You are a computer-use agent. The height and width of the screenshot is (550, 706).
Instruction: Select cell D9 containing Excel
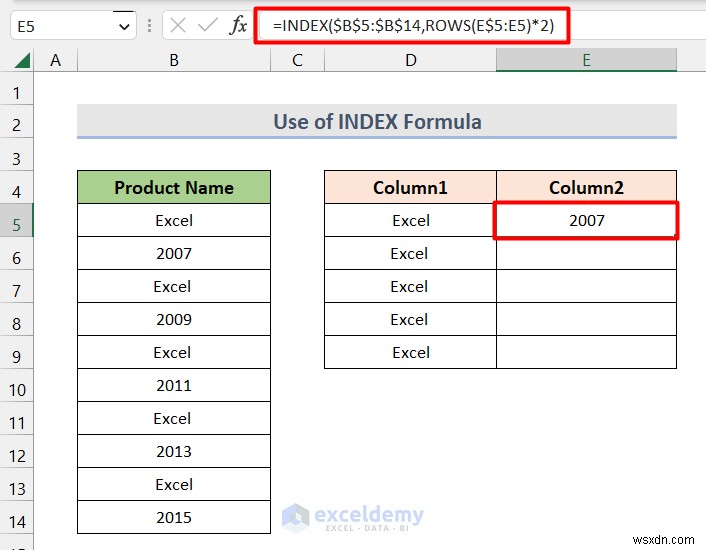pos(410,352)
